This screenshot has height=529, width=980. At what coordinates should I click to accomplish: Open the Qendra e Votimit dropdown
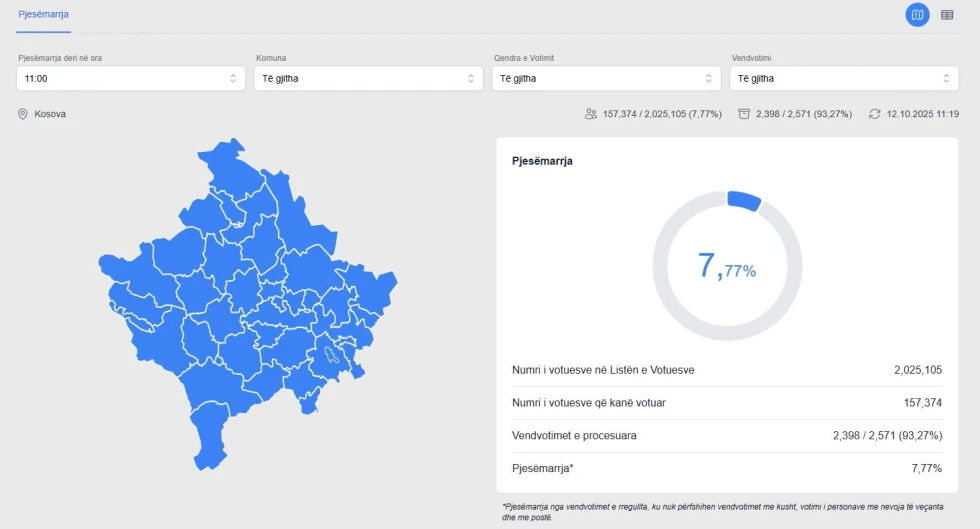point(606,79)
